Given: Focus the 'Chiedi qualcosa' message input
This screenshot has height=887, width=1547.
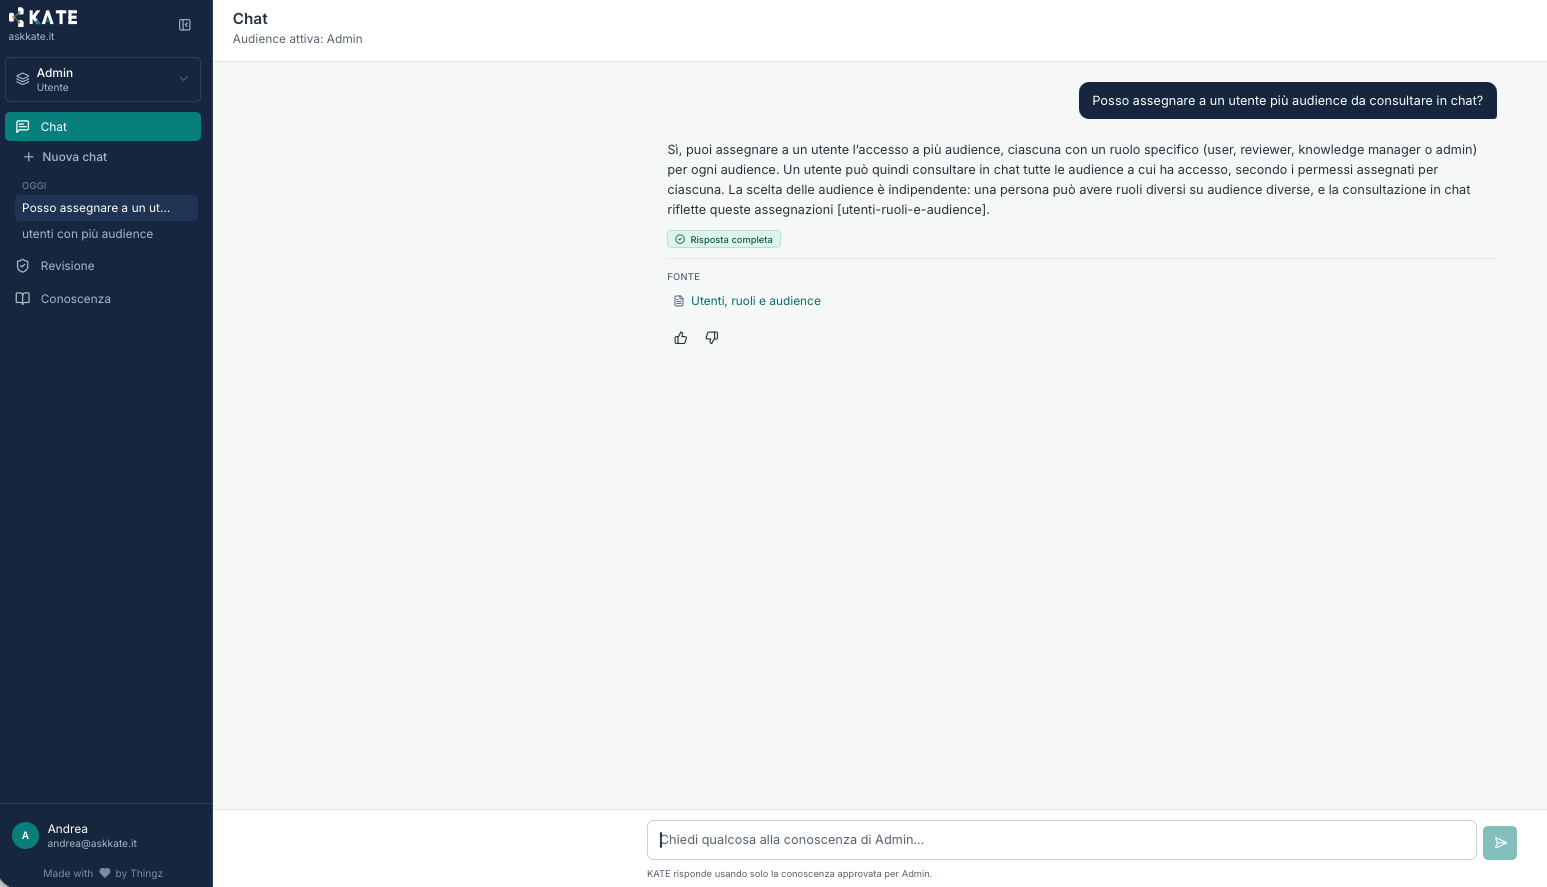Looking at the screenshot, I should click(1062, 840).
